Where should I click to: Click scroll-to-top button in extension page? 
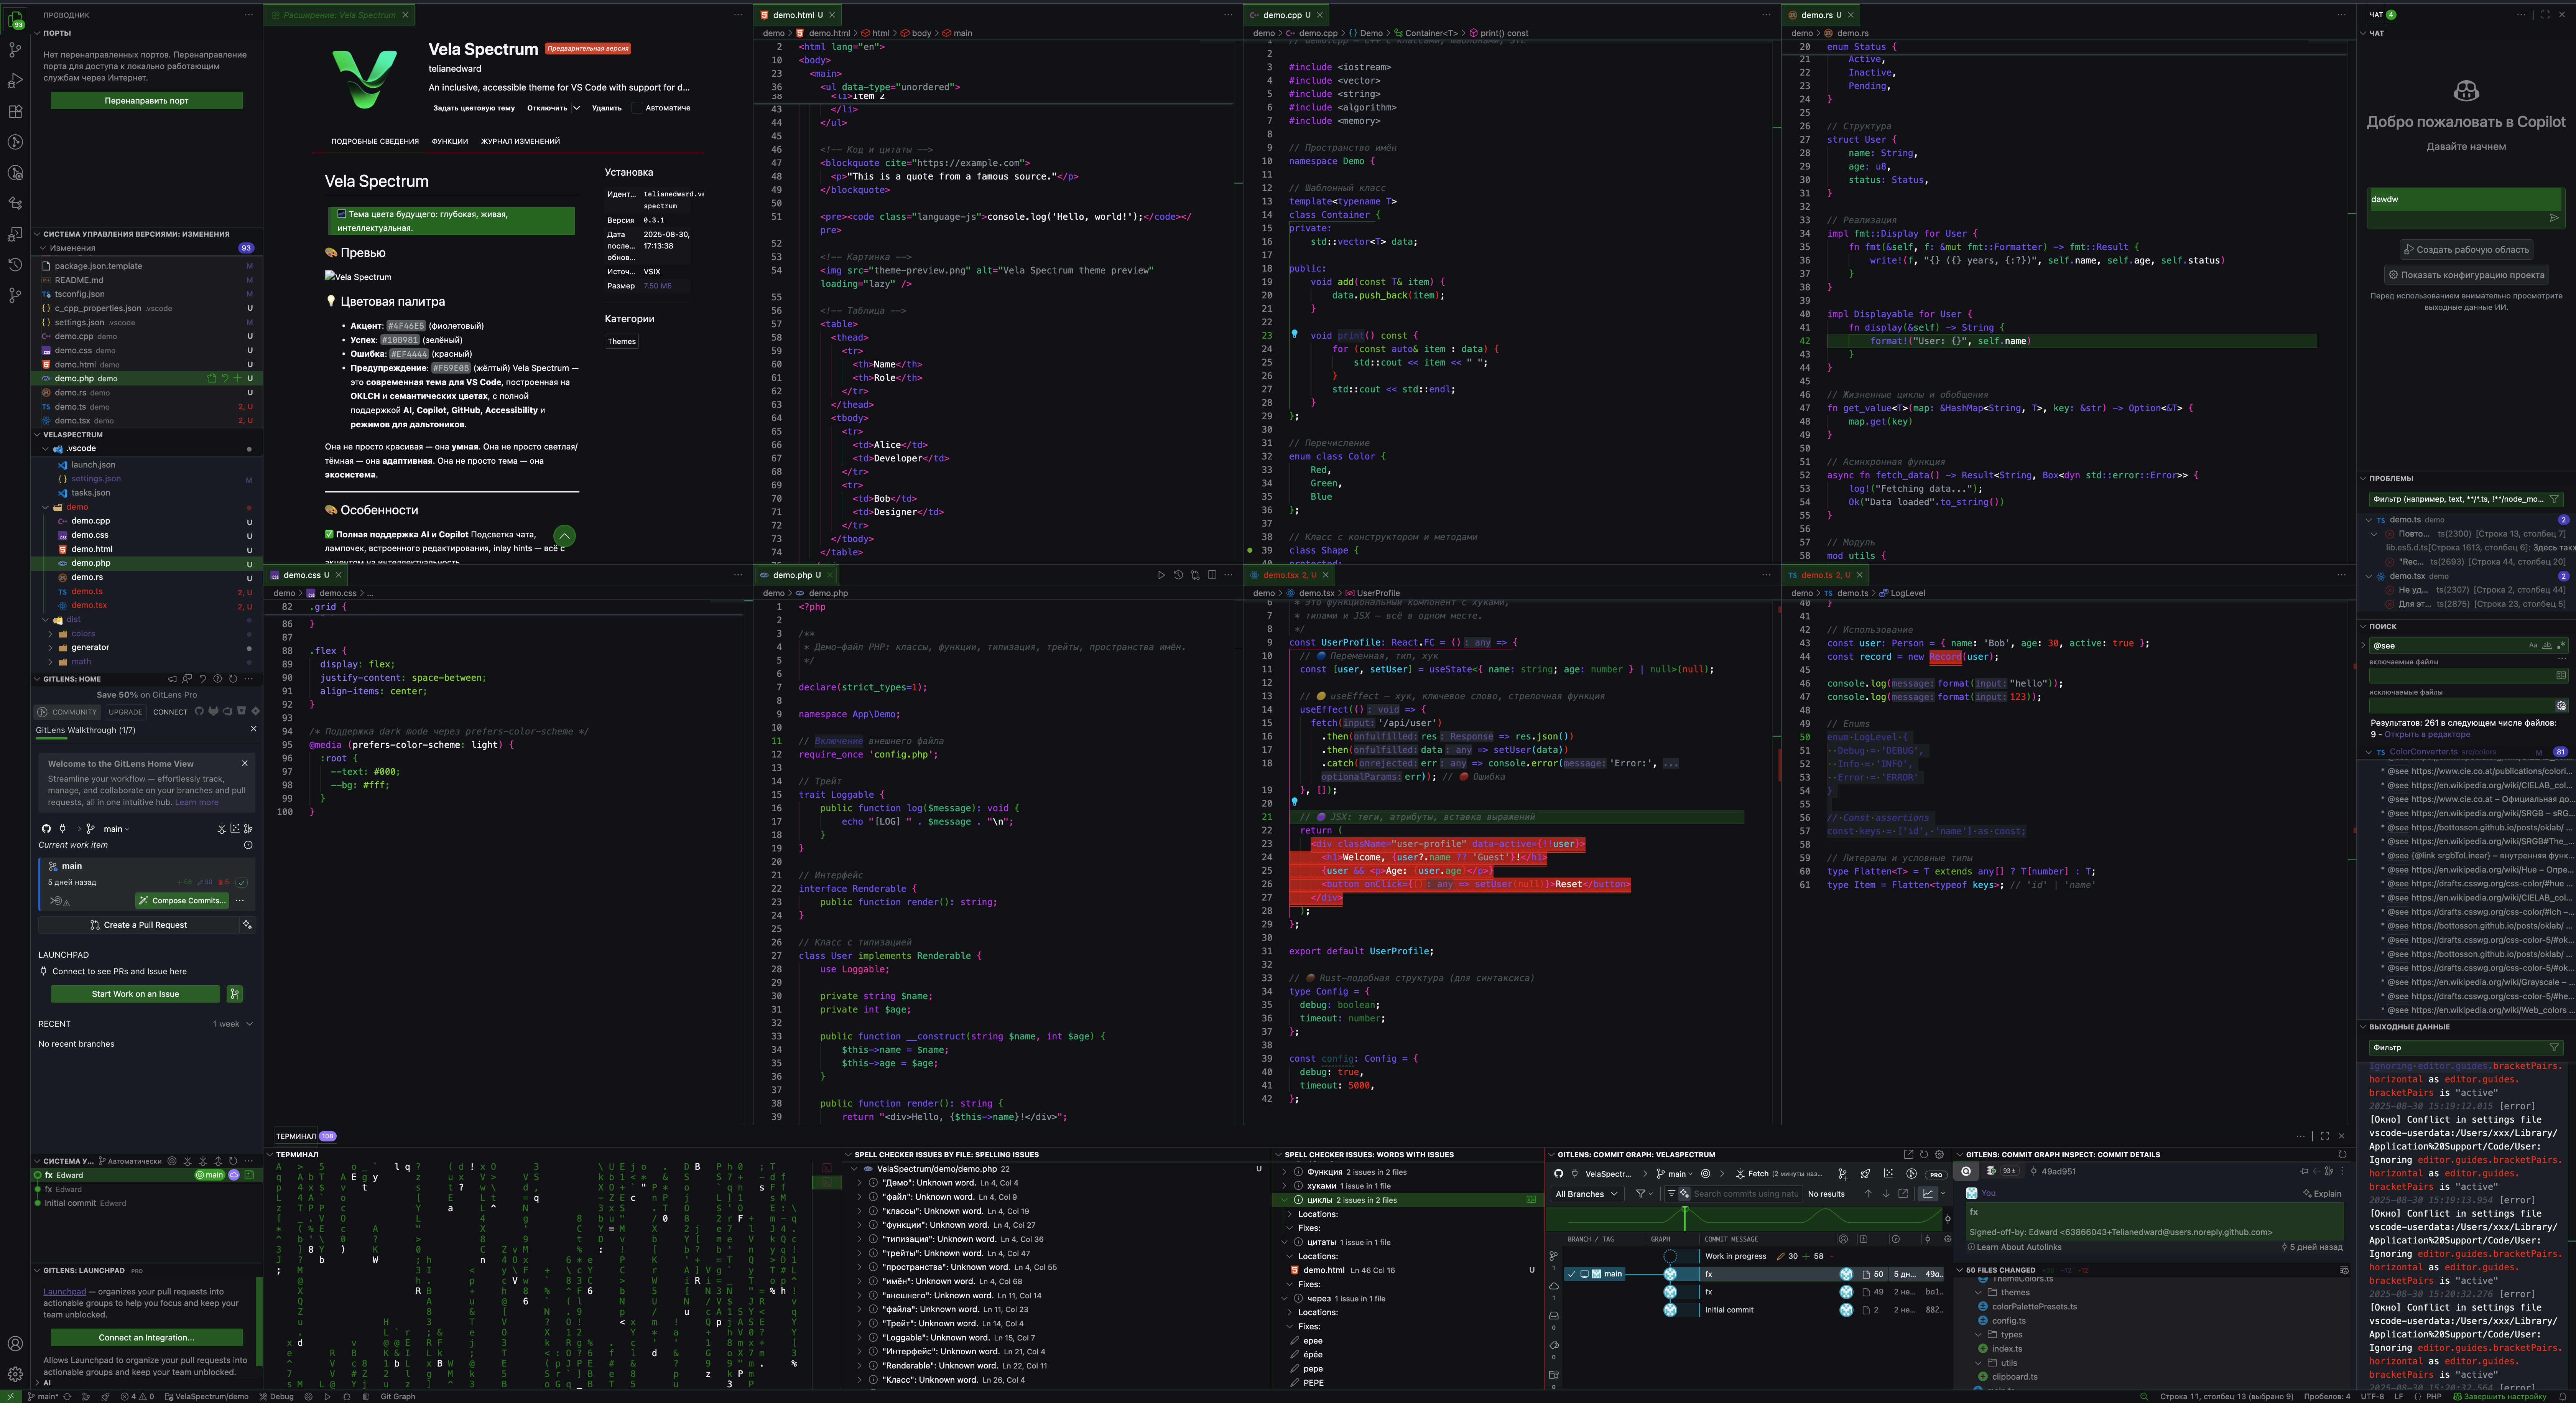564,536
